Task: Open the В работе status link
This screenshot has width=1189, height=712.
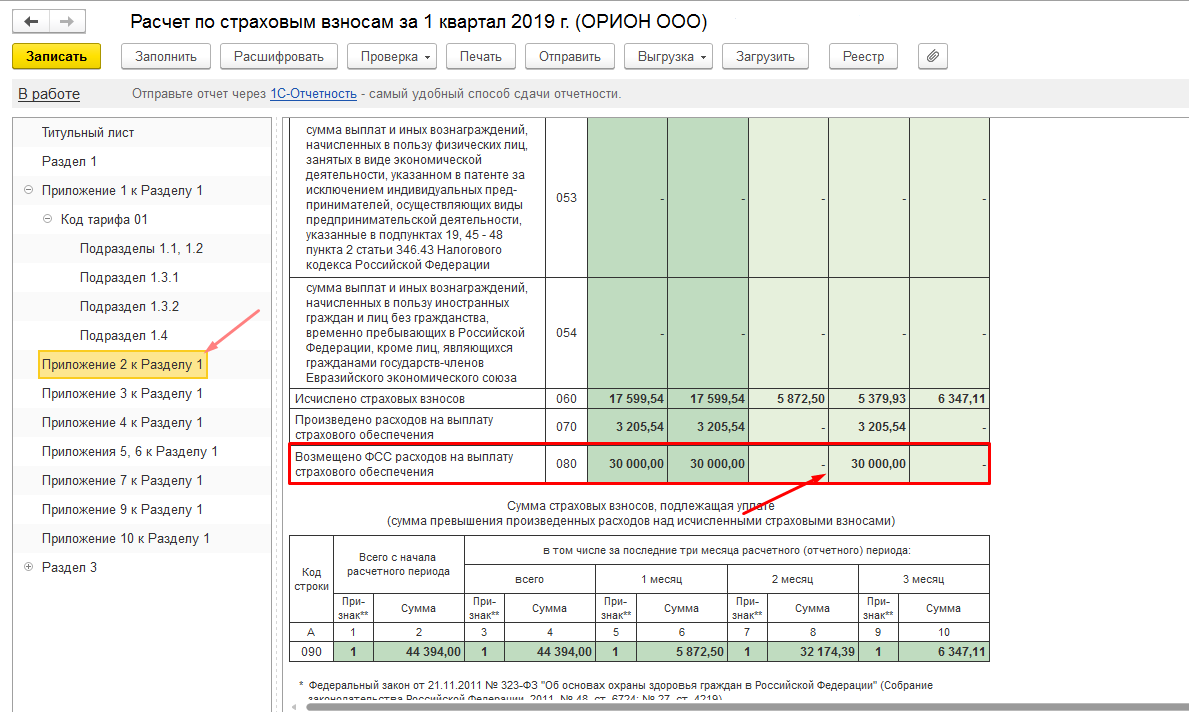Action: click(49, 94)
